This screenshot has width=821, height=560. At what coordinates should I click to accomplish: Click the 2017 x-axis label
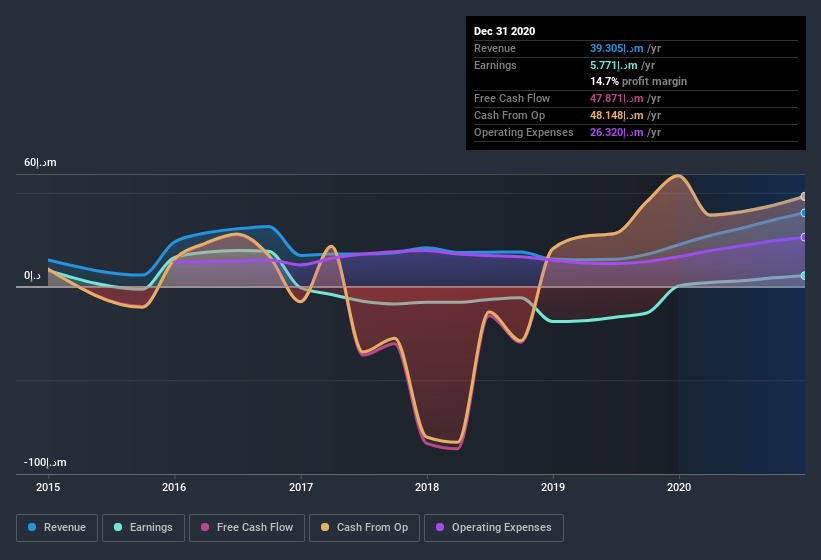click(x=301, y=487)
